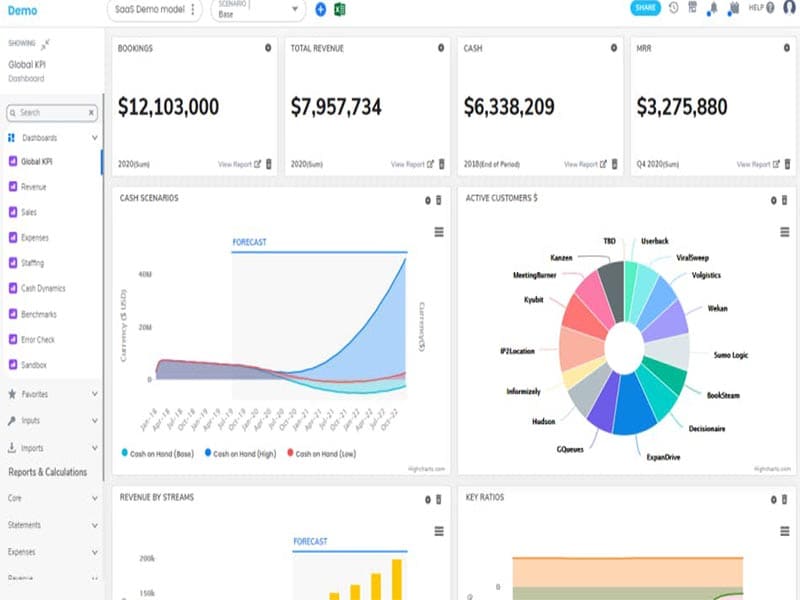The height and width of the screenshot is (600, 800).
Task: Open the notifications bell icon
Action: 712,9
